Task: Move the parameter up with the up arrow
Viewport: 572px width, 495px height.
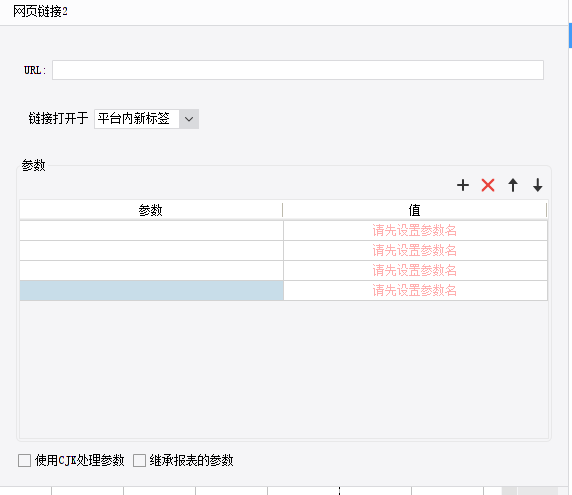Action: [x=513, y=185]
